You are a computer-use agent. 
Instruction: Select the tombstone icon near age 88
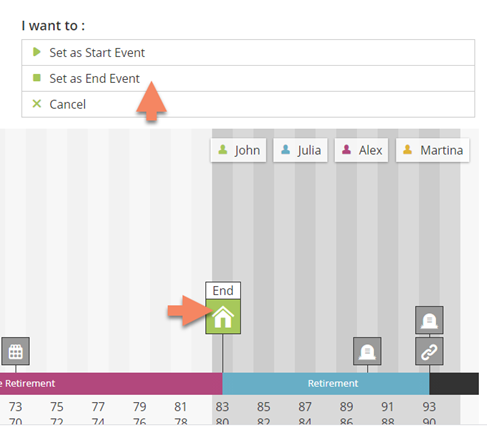point(367,351)
